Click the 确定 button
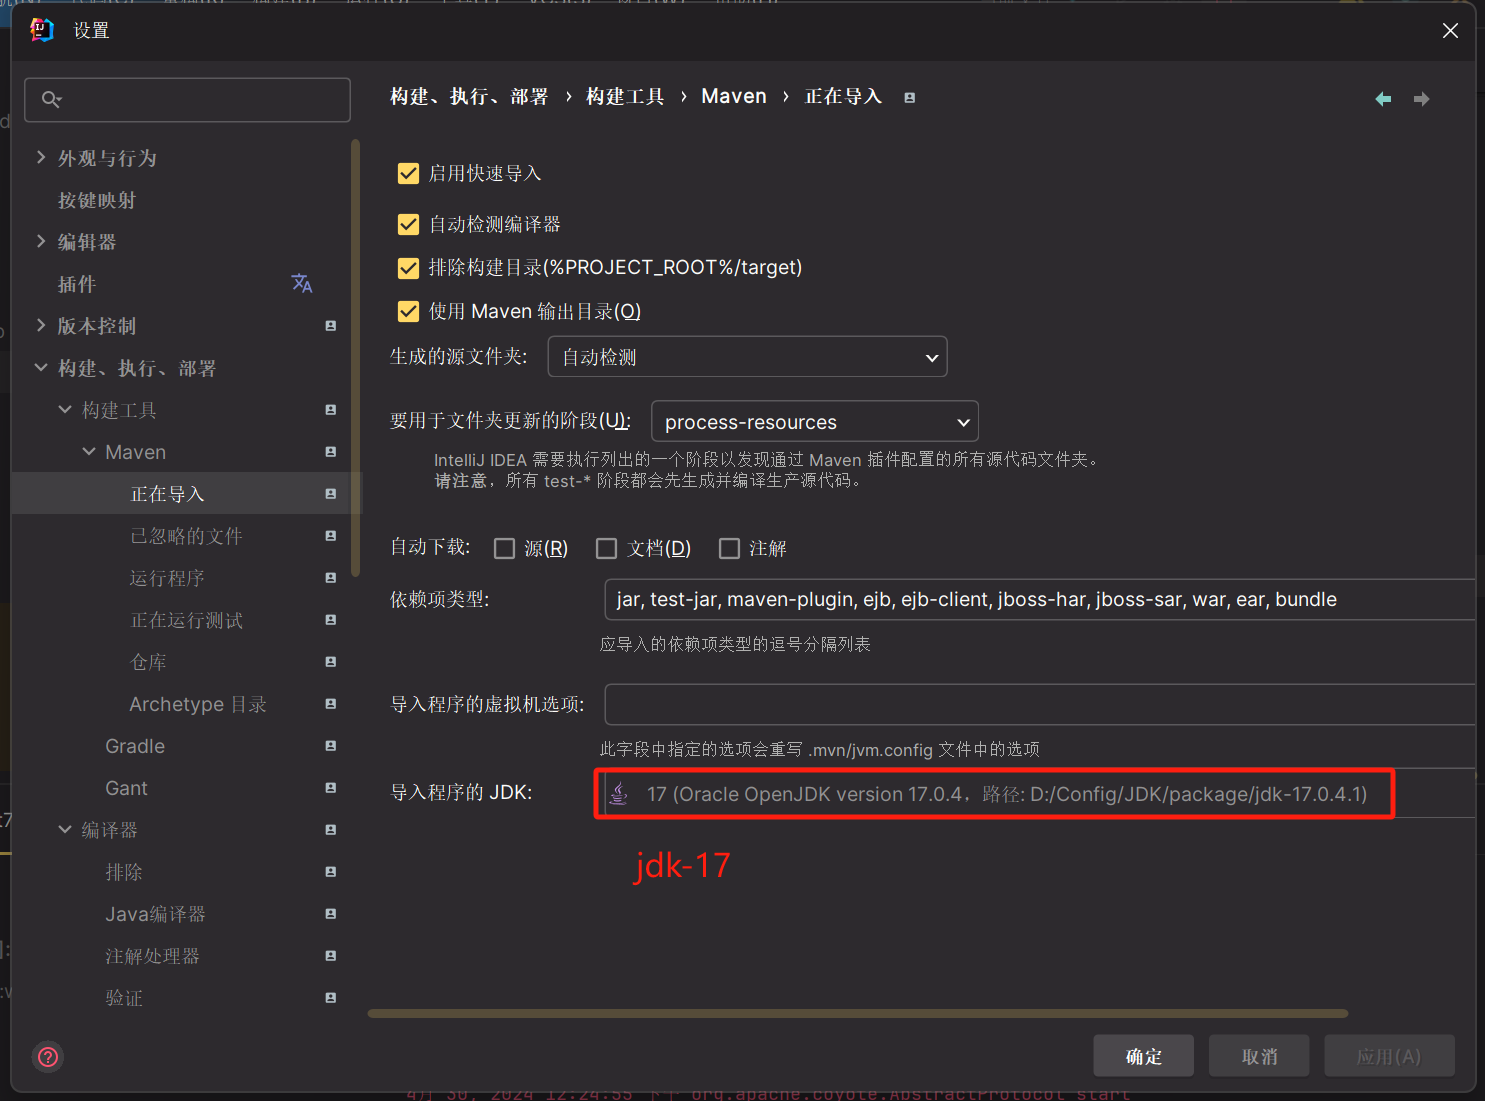 pyautogui.click(x=1144, y=1056)
